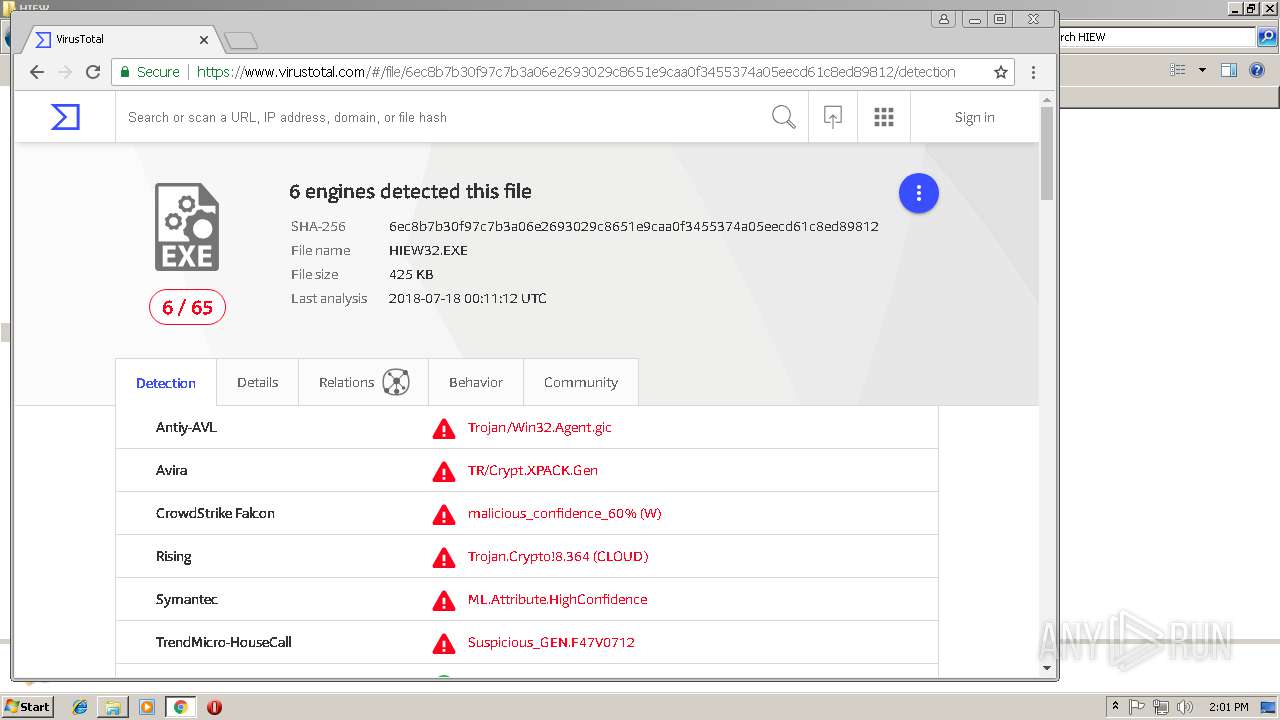
Task: Click the Relations graph icon
Action: tap(396, 382)
